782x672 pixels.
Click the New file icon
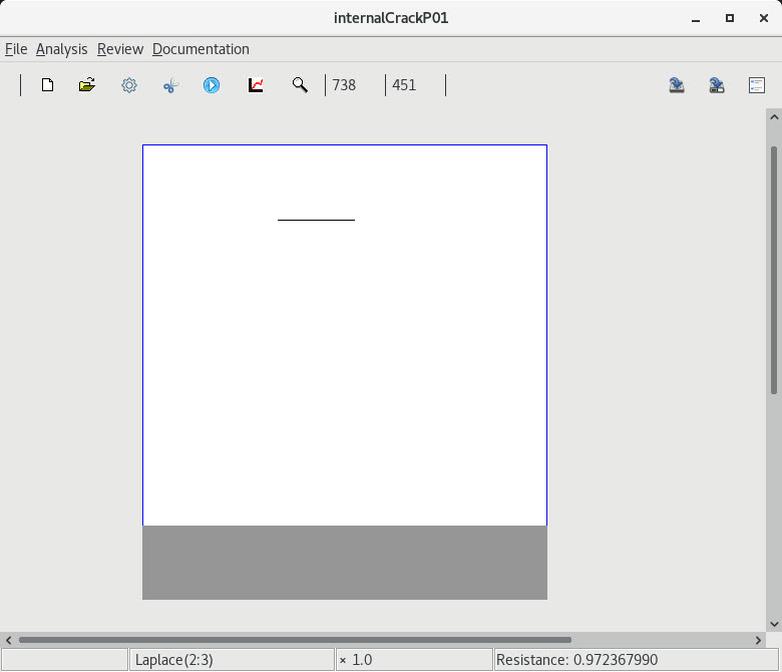(x=47, y=85)
